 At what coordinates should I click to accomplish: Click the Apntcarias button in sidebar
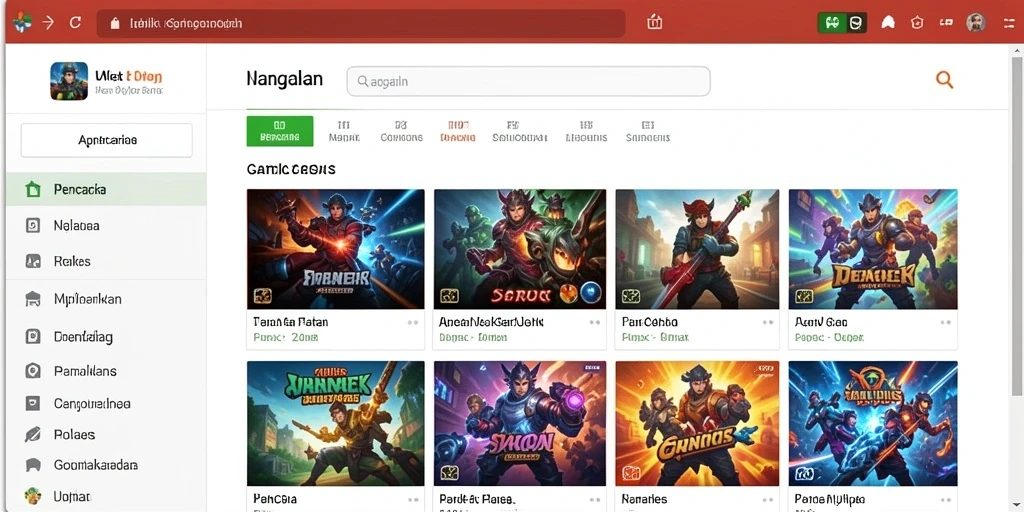coord(107,140)
